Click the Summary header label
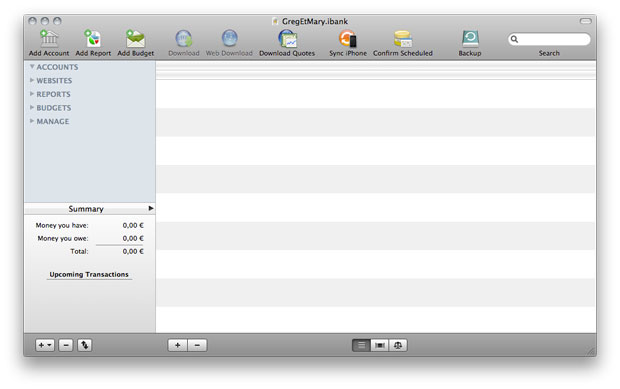This screenshot has height=389, width=620. coord(86,209)
